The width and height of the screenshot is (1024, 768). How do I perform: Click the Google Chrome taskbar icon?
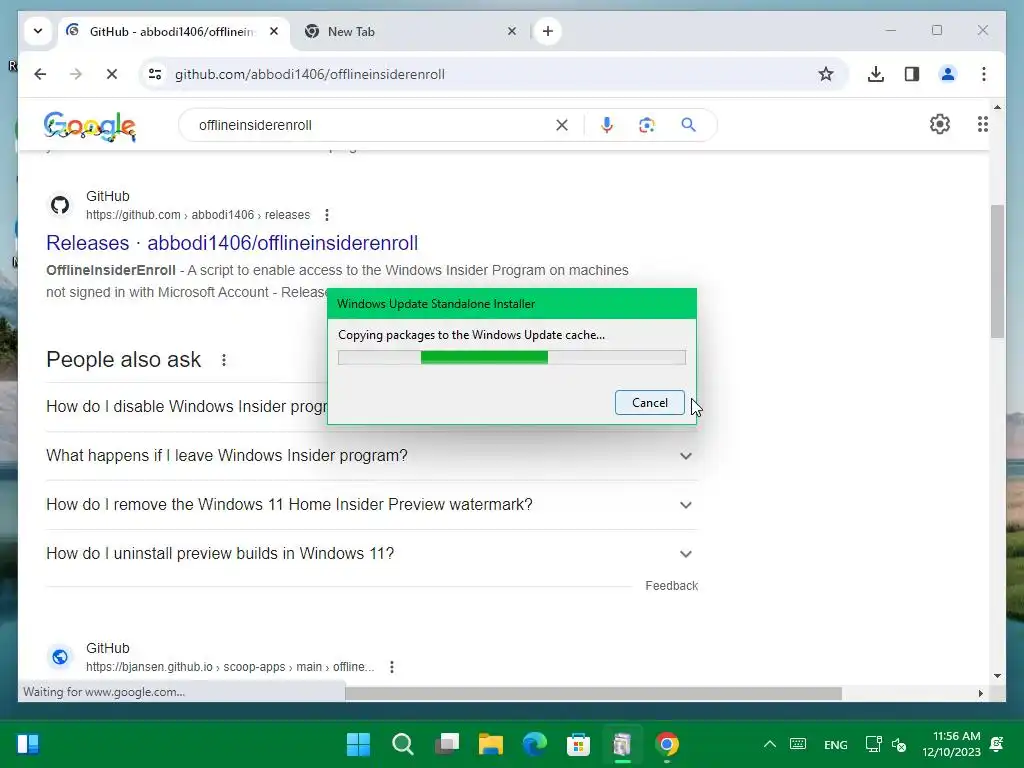pos(666,744)
